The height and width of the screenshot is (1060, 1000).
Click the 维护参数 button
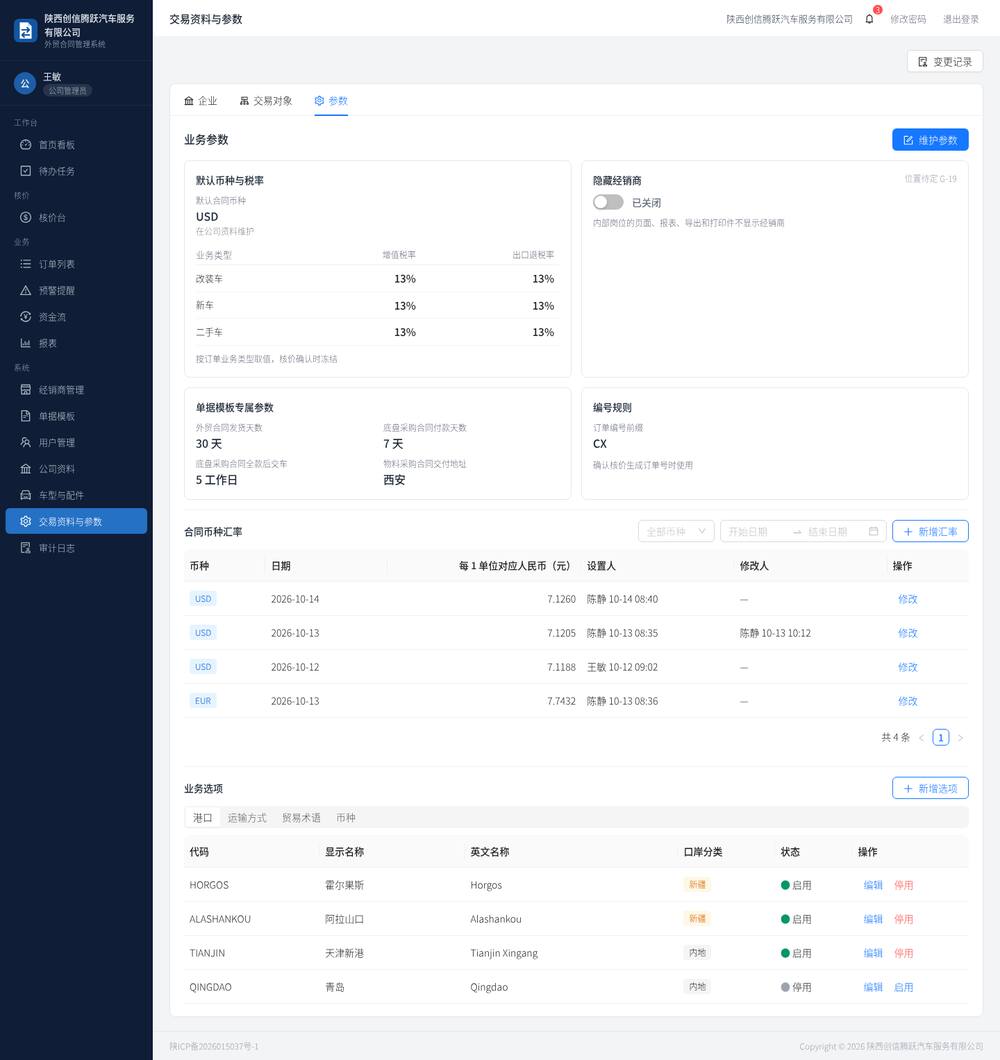[930, 140]
